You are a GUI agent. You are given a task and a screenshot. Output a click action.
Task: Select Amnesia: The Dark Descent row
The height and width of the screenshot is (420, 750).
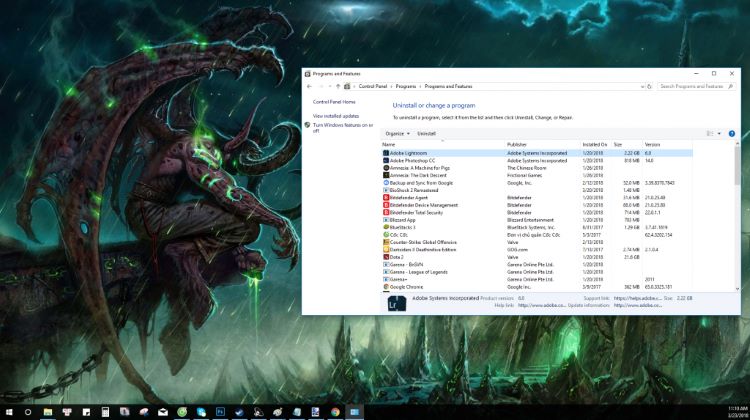[x=537, y=176]
